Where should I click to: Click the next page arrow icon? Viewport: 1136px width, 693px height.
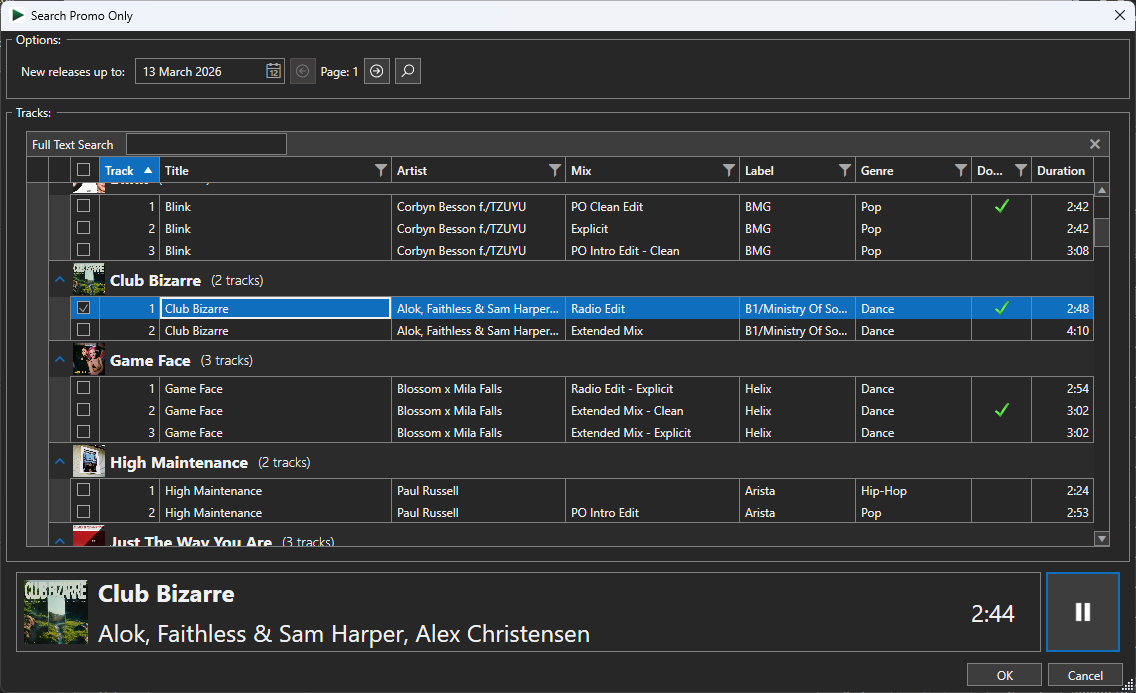(376, 71)
